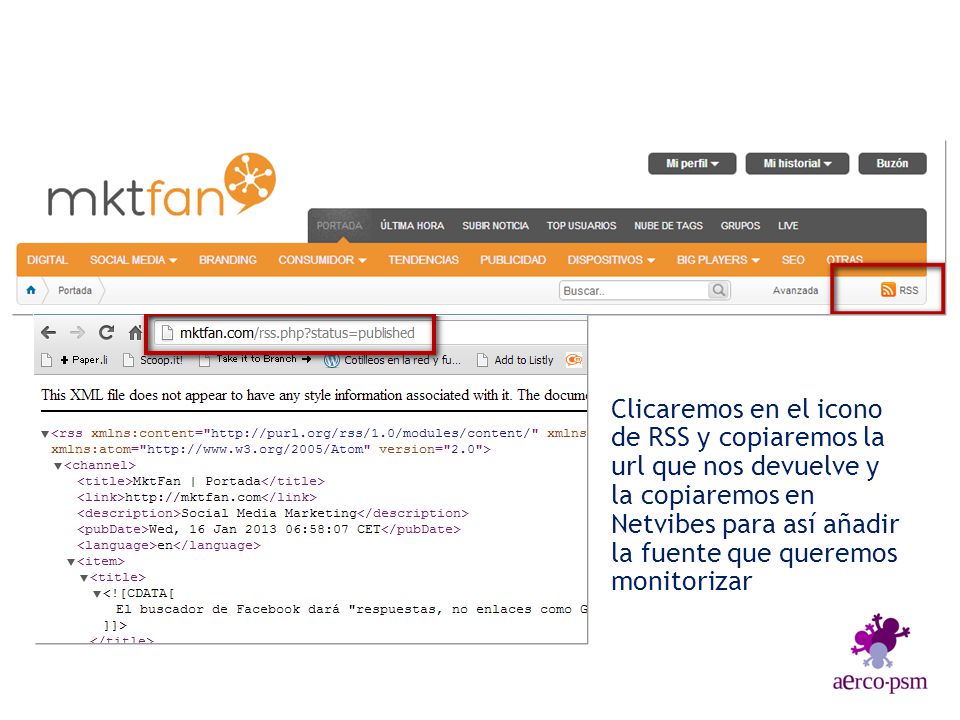
Task: Click the browser forward arrow
Action: (x=77, y=332)
